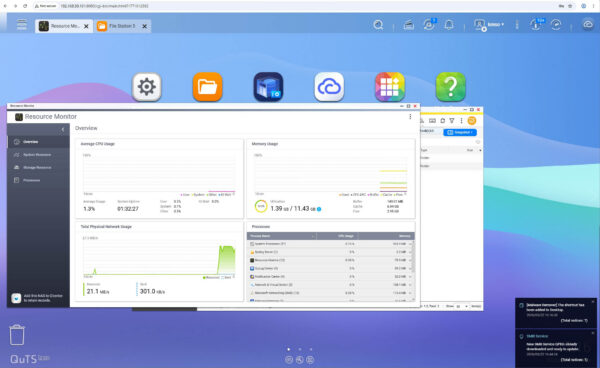Open Resource Monitor's three-dot more options menu
The height and width of the screenshot is (368, 600).
pos(410,117)
